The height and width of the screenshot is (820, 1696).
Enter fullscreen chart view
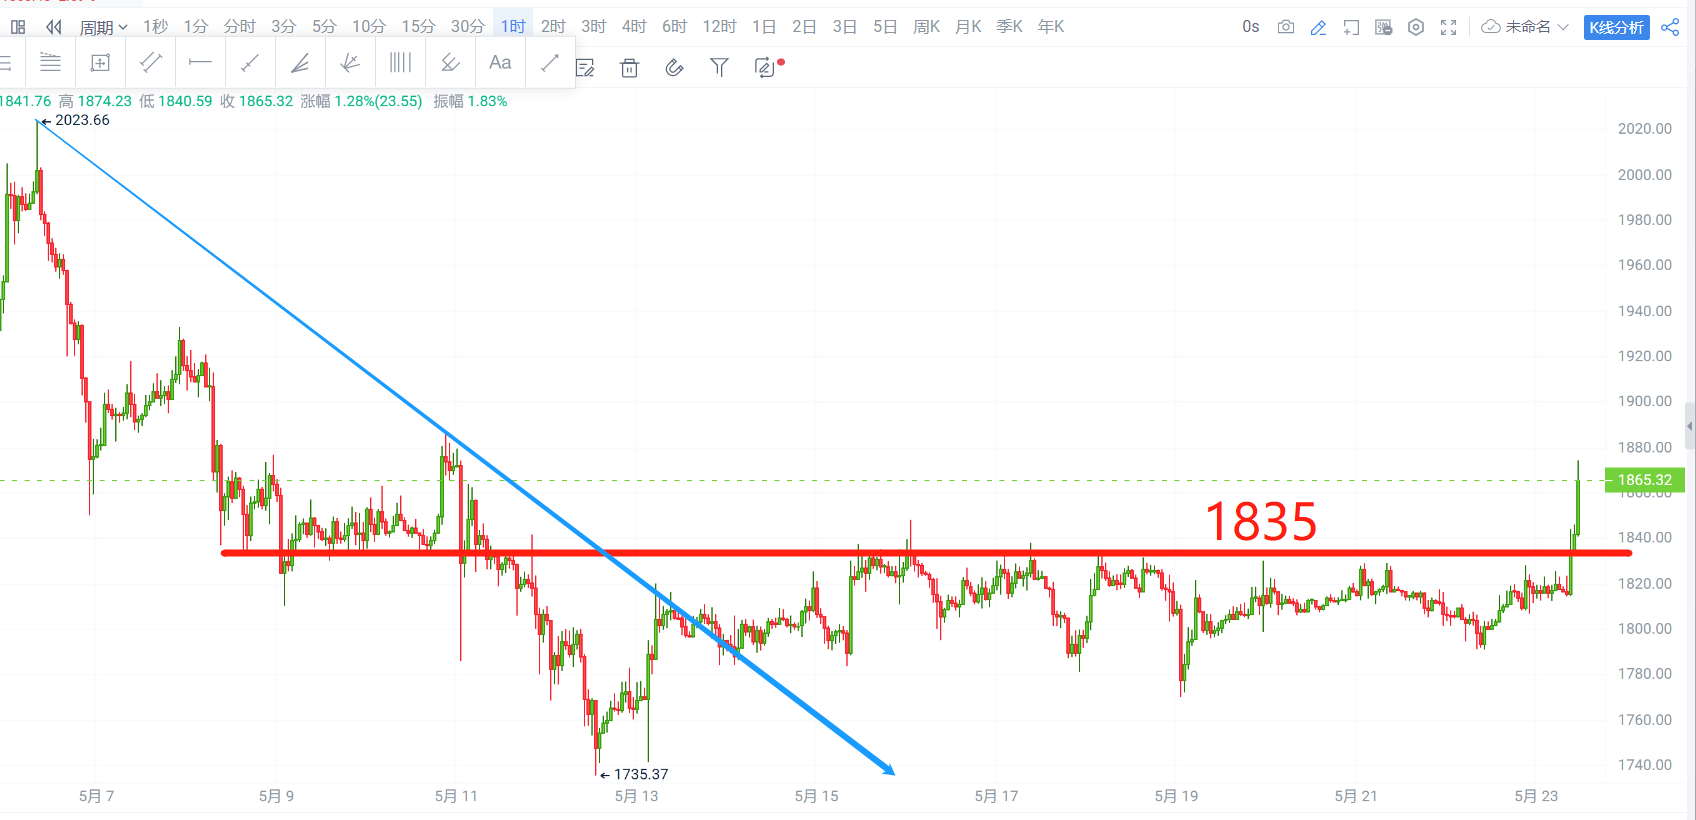pyautogui.click(x=1448, y=27)
